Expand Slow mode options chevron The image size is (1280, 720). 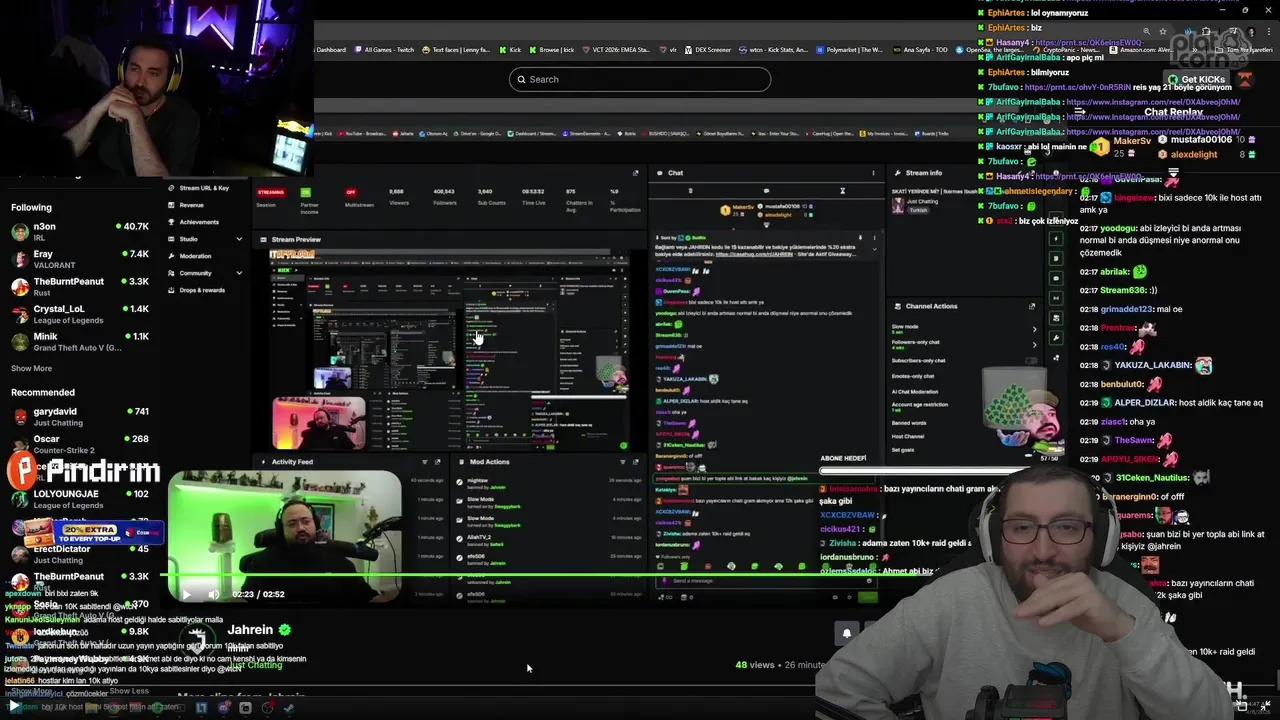point(1034,328)
